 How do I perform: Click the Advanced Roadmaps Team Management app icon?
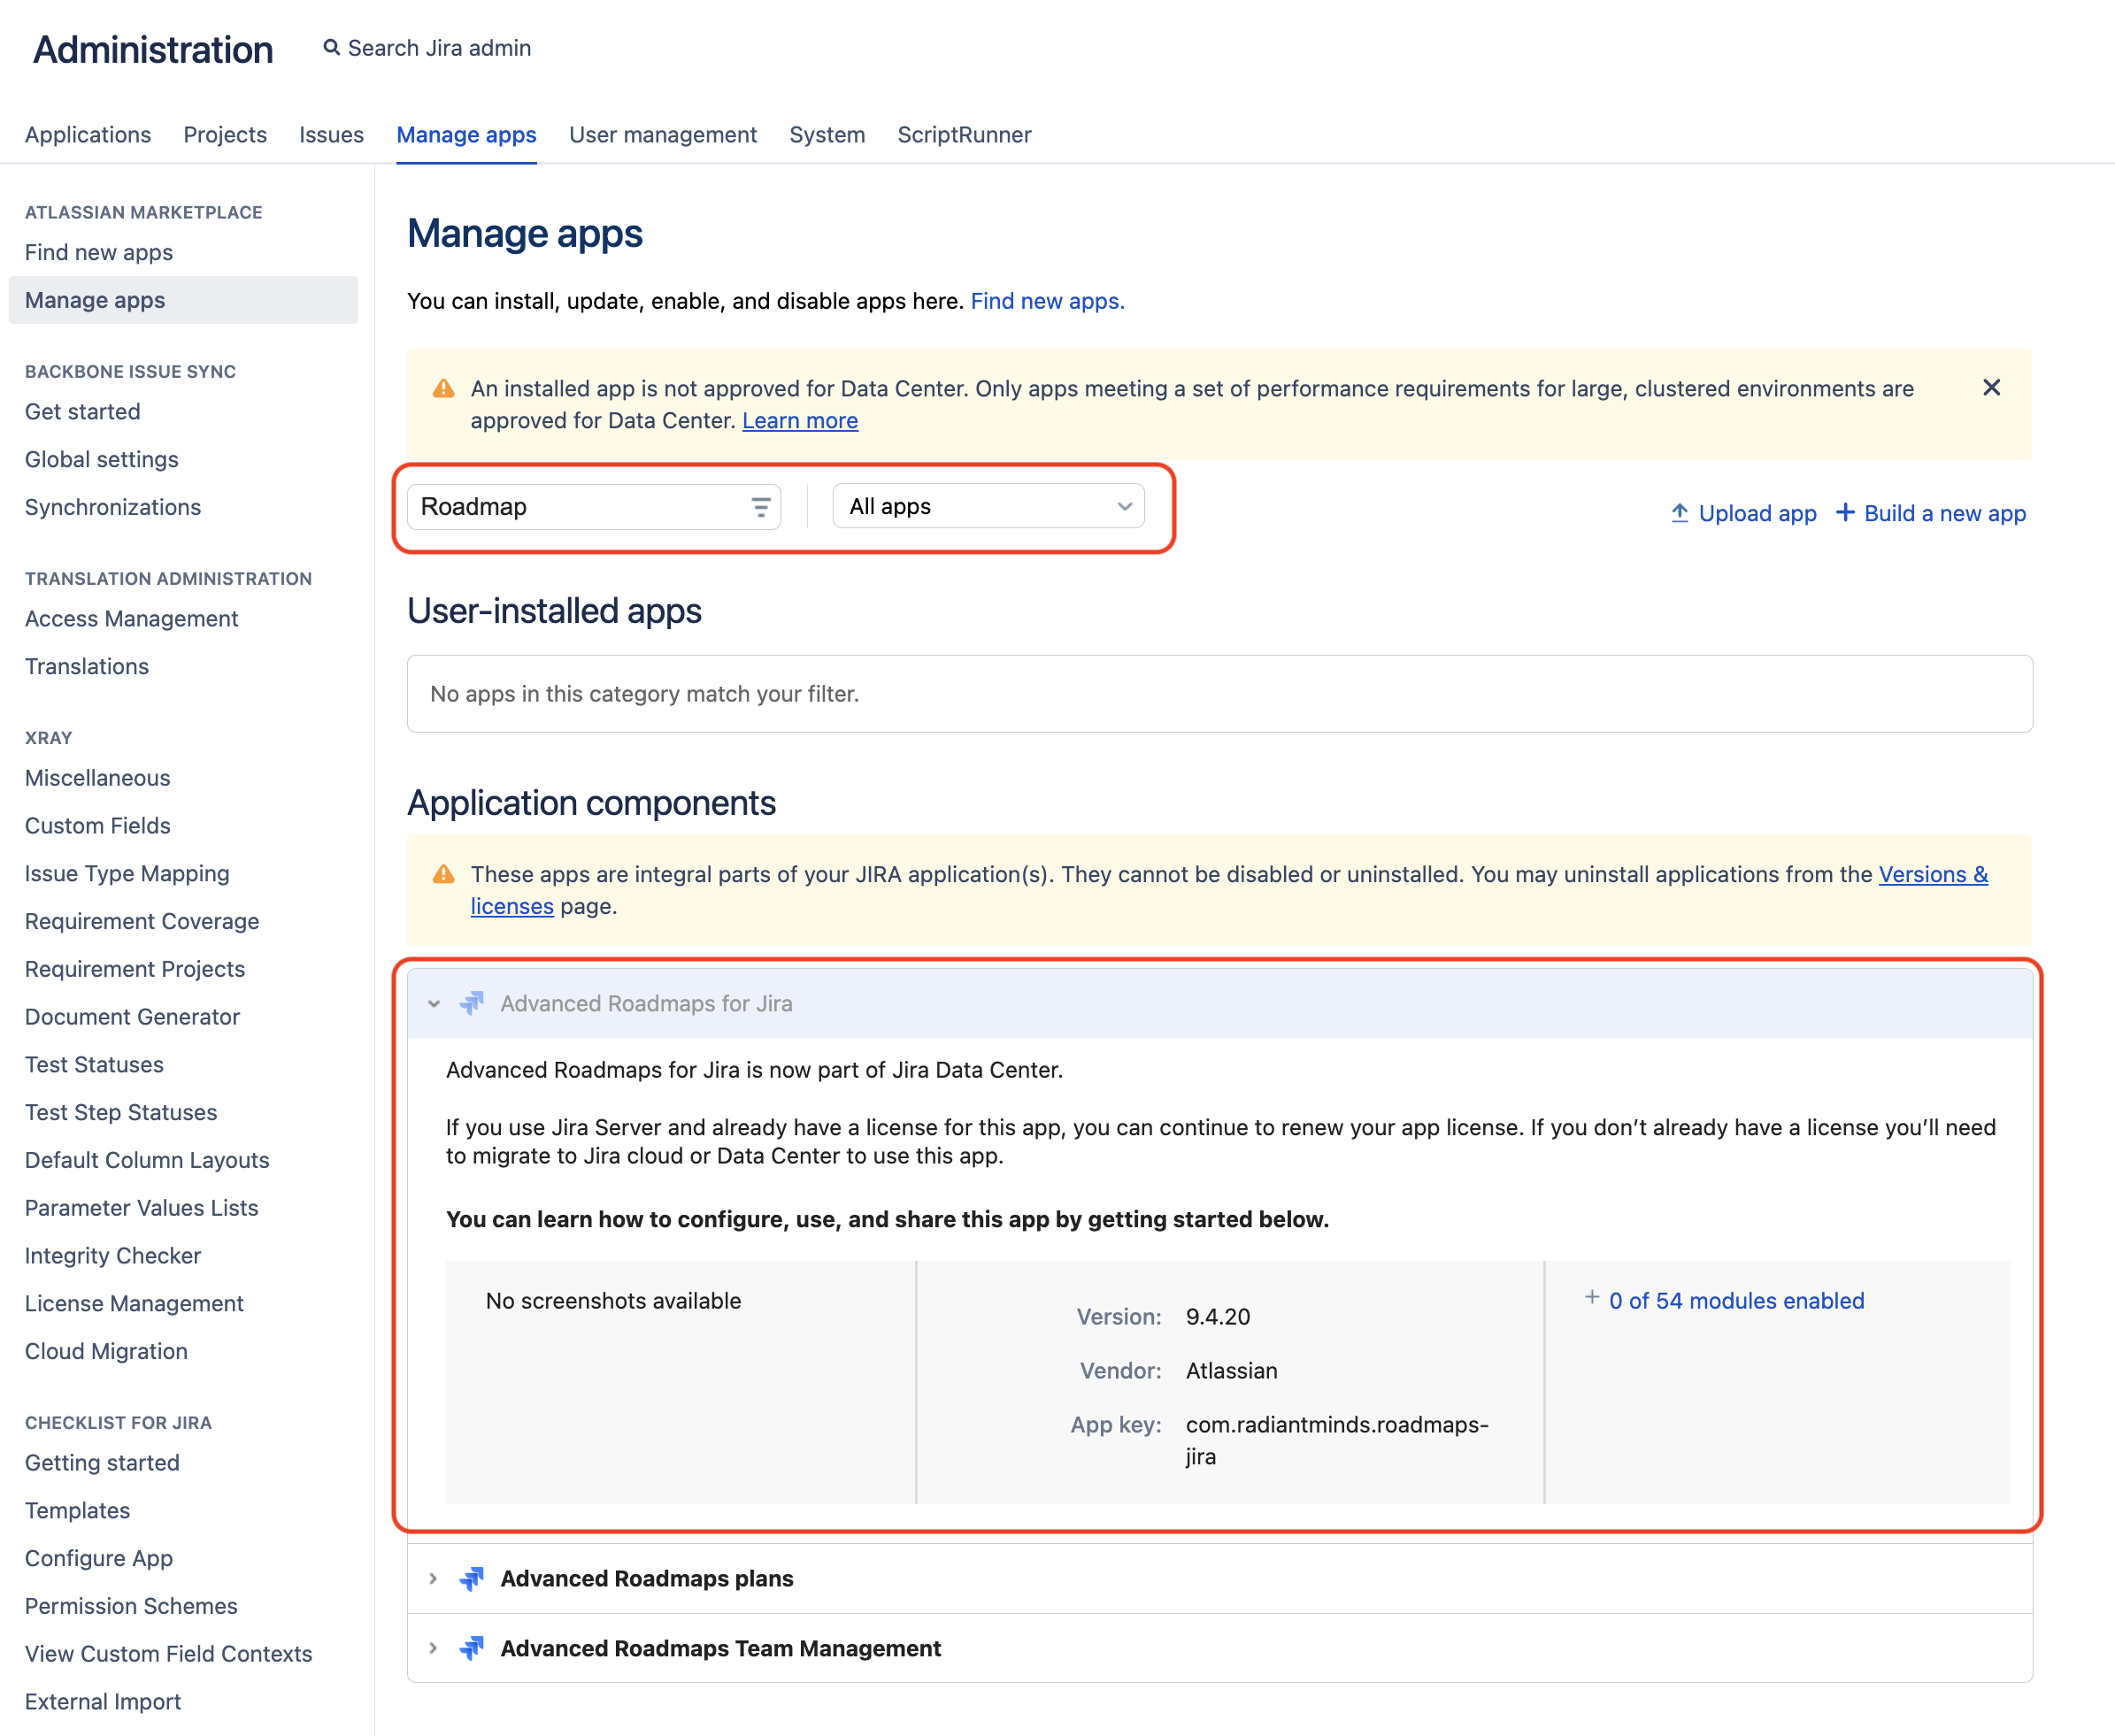pyautogui.click(x=472, y=1648)
